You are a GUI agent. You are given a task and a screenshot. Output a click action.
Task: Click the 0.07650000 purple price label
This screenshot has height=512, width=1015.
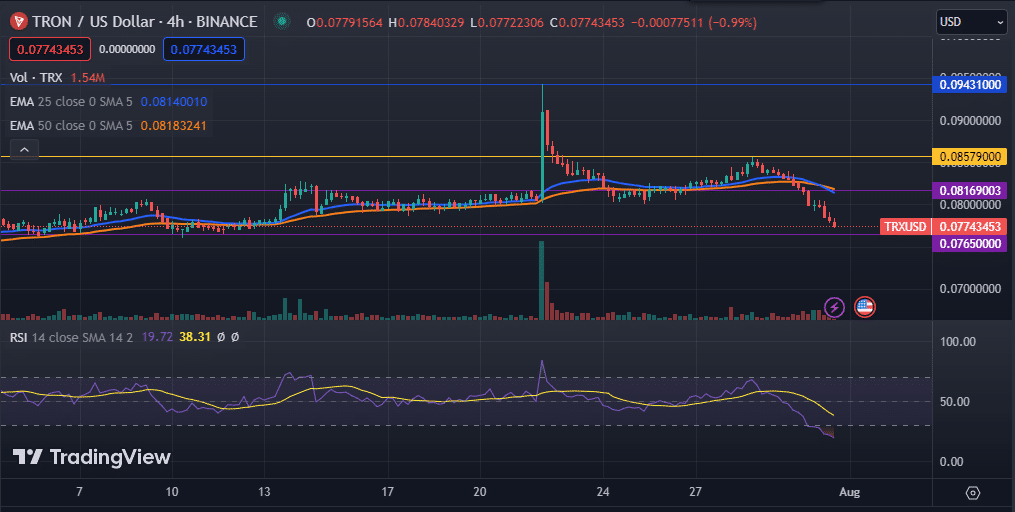tap(969, 244)
